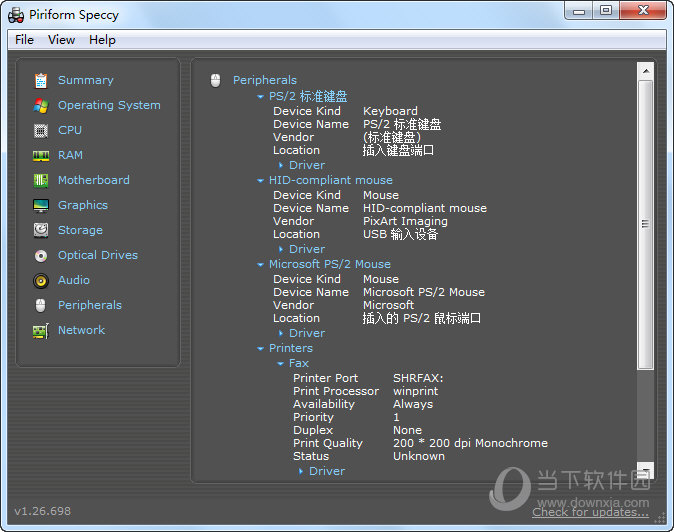The height and width of the screenshot is (532, 674).
Task: Collapse the Fax printer node
Action: click(x=280, y=364)
